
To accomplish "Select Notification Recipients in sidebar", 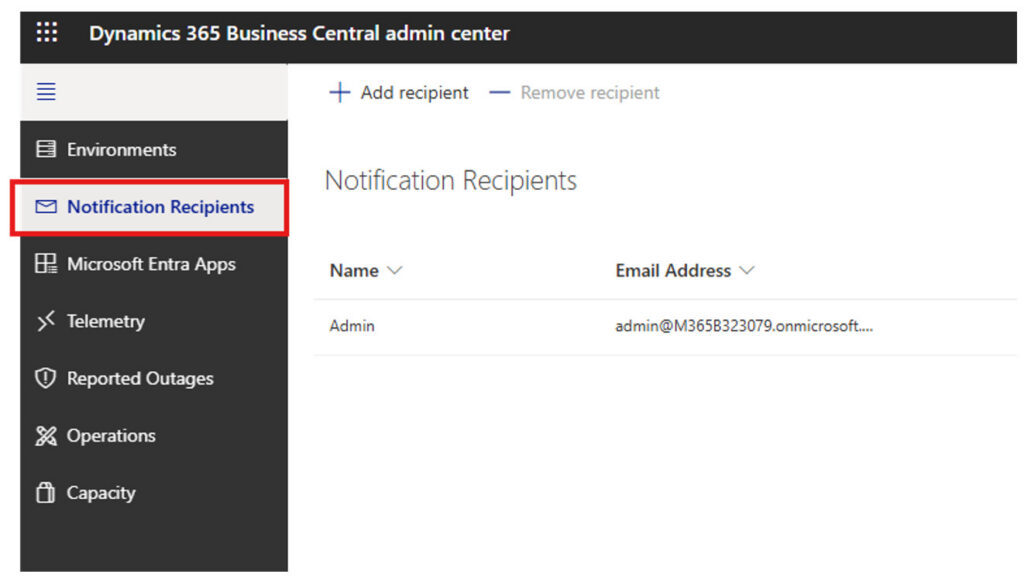I will [154, 206].
